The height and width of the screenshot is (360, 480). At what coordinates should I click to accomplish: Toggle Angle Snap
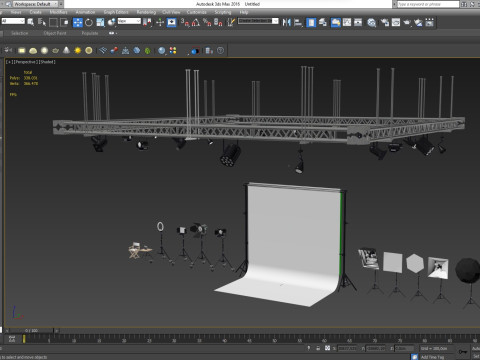196,22
